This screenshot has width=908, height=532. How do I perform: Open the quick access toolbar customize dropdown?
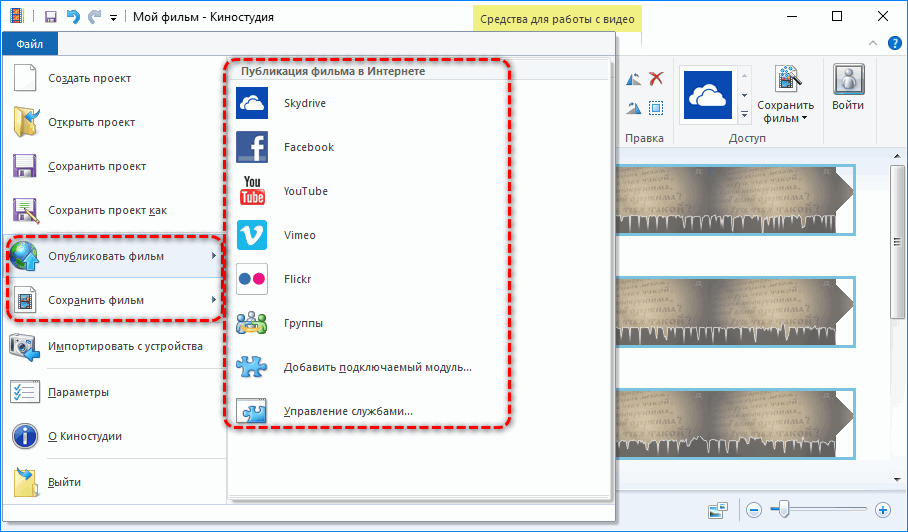(x=113, y=18)
